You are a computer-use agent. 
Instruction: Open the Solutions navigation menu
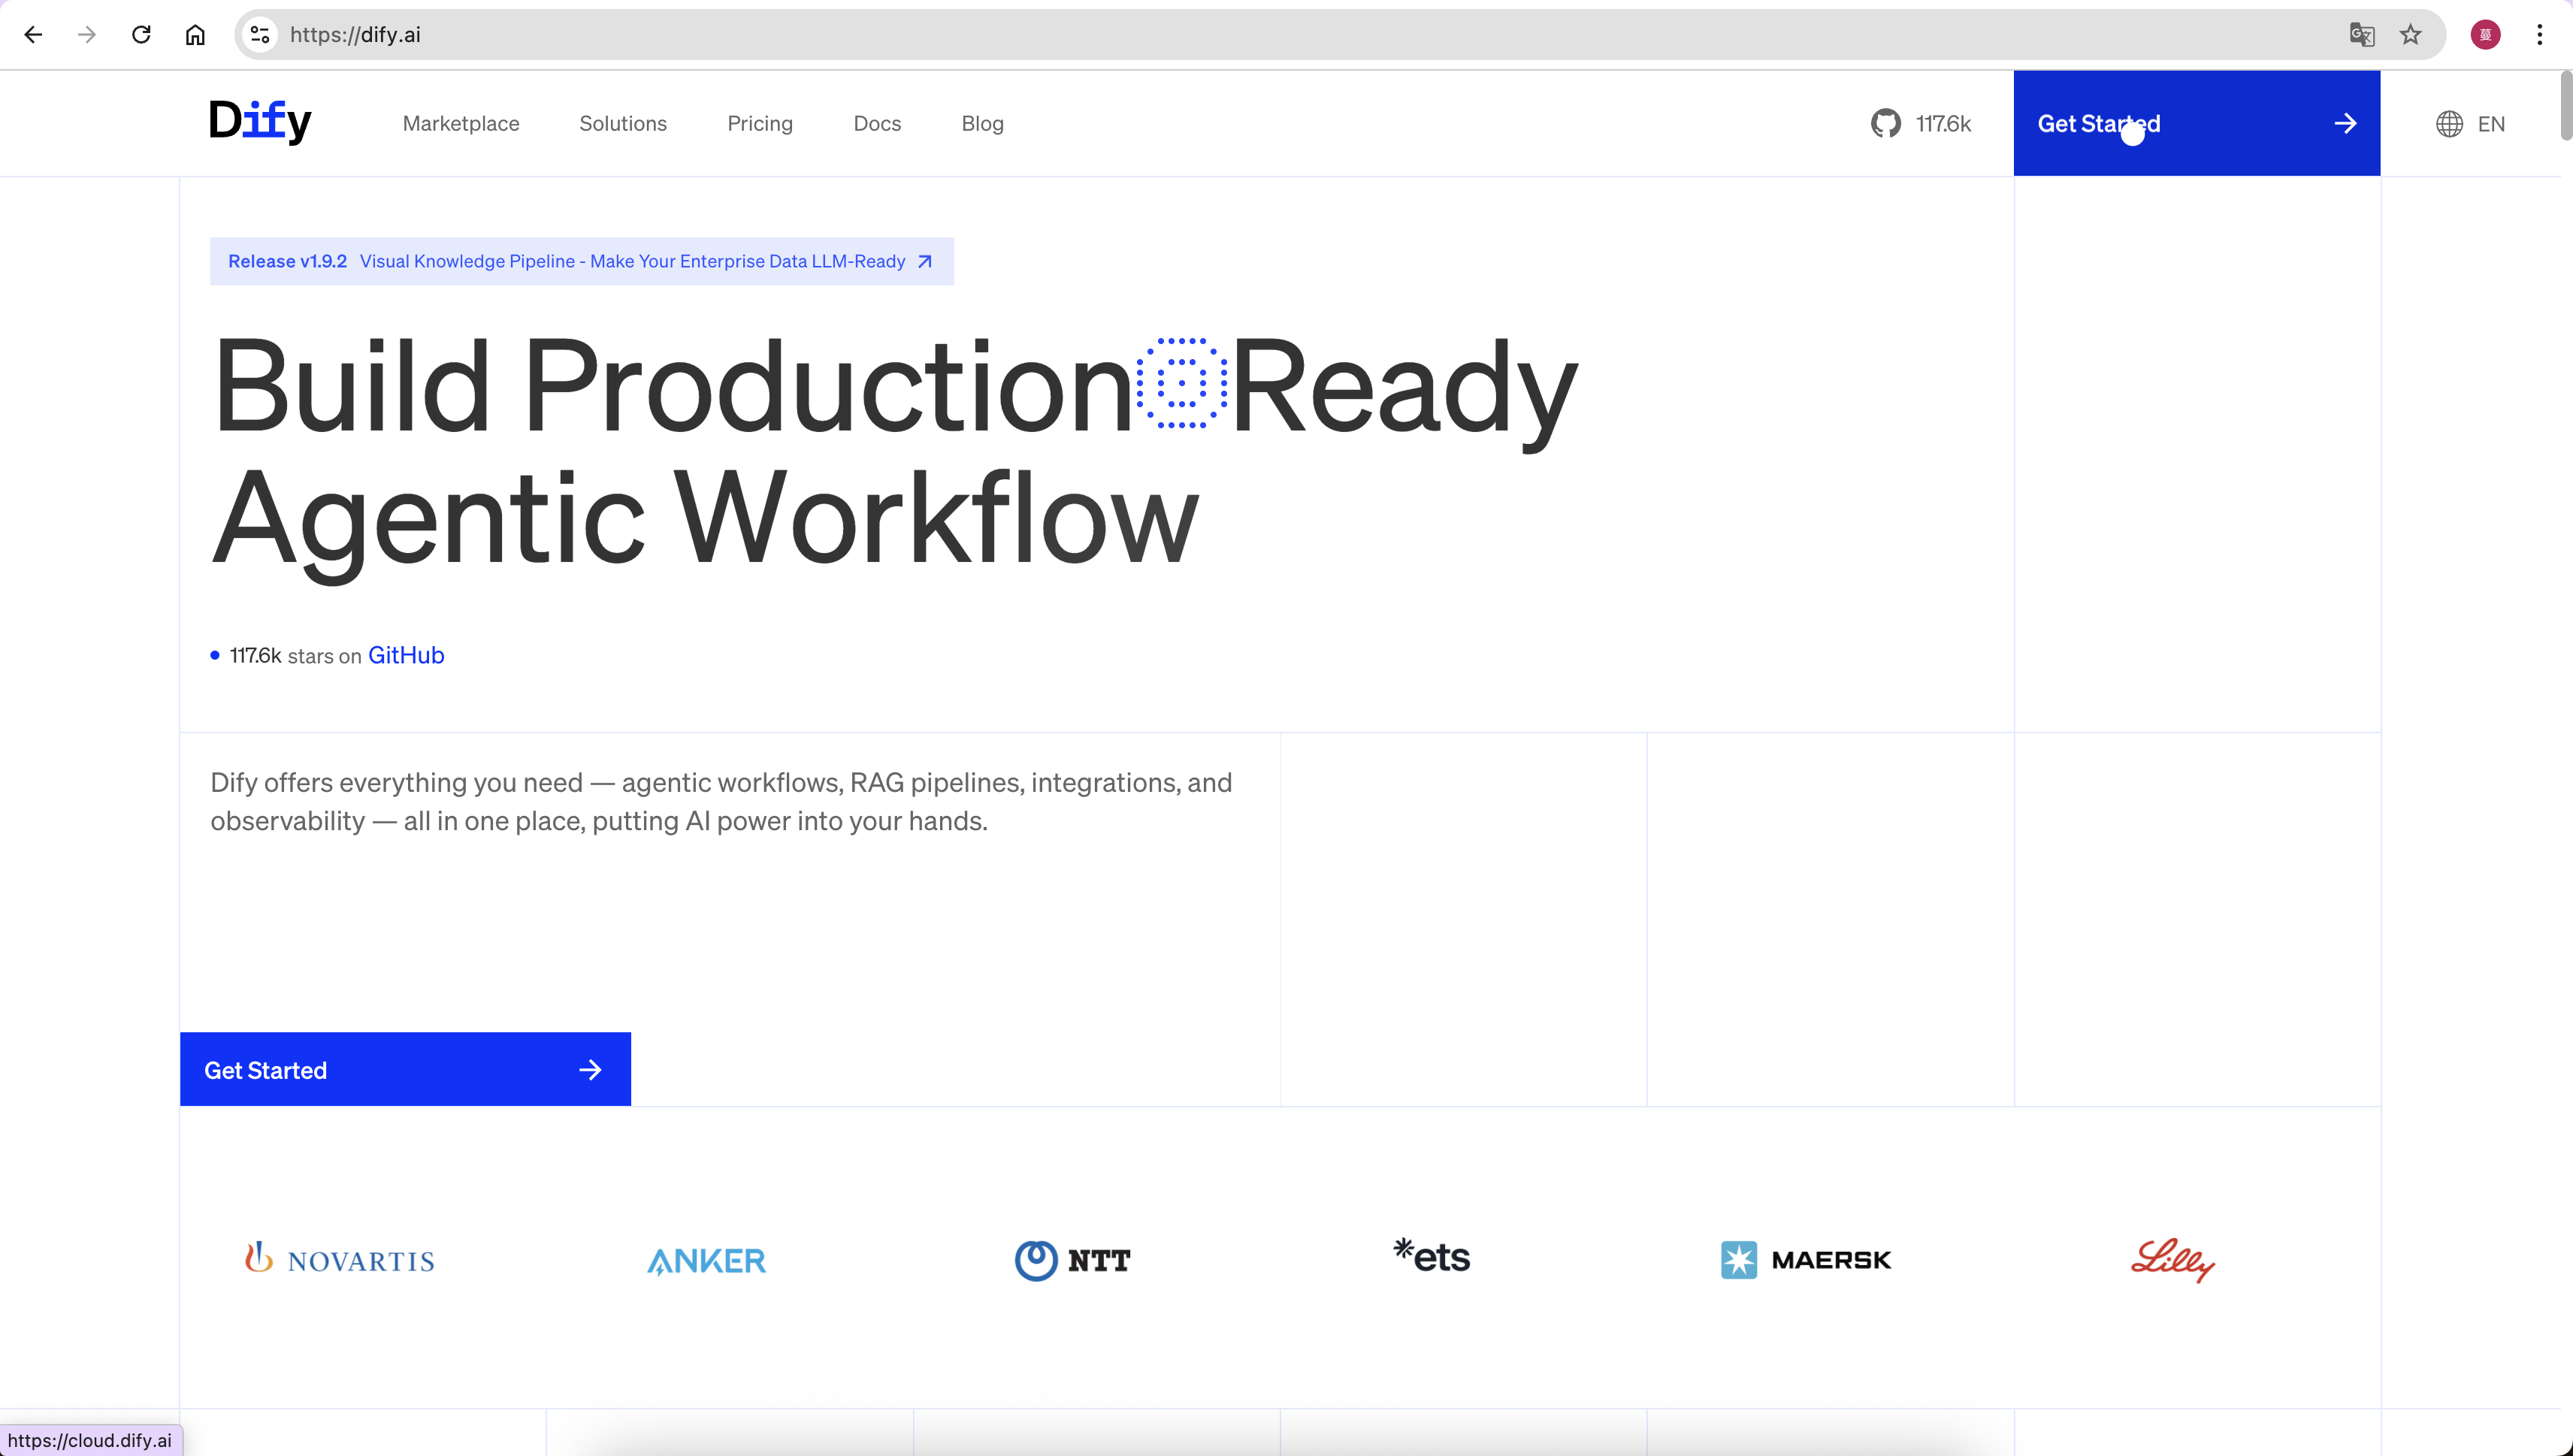tap(622, 124)
